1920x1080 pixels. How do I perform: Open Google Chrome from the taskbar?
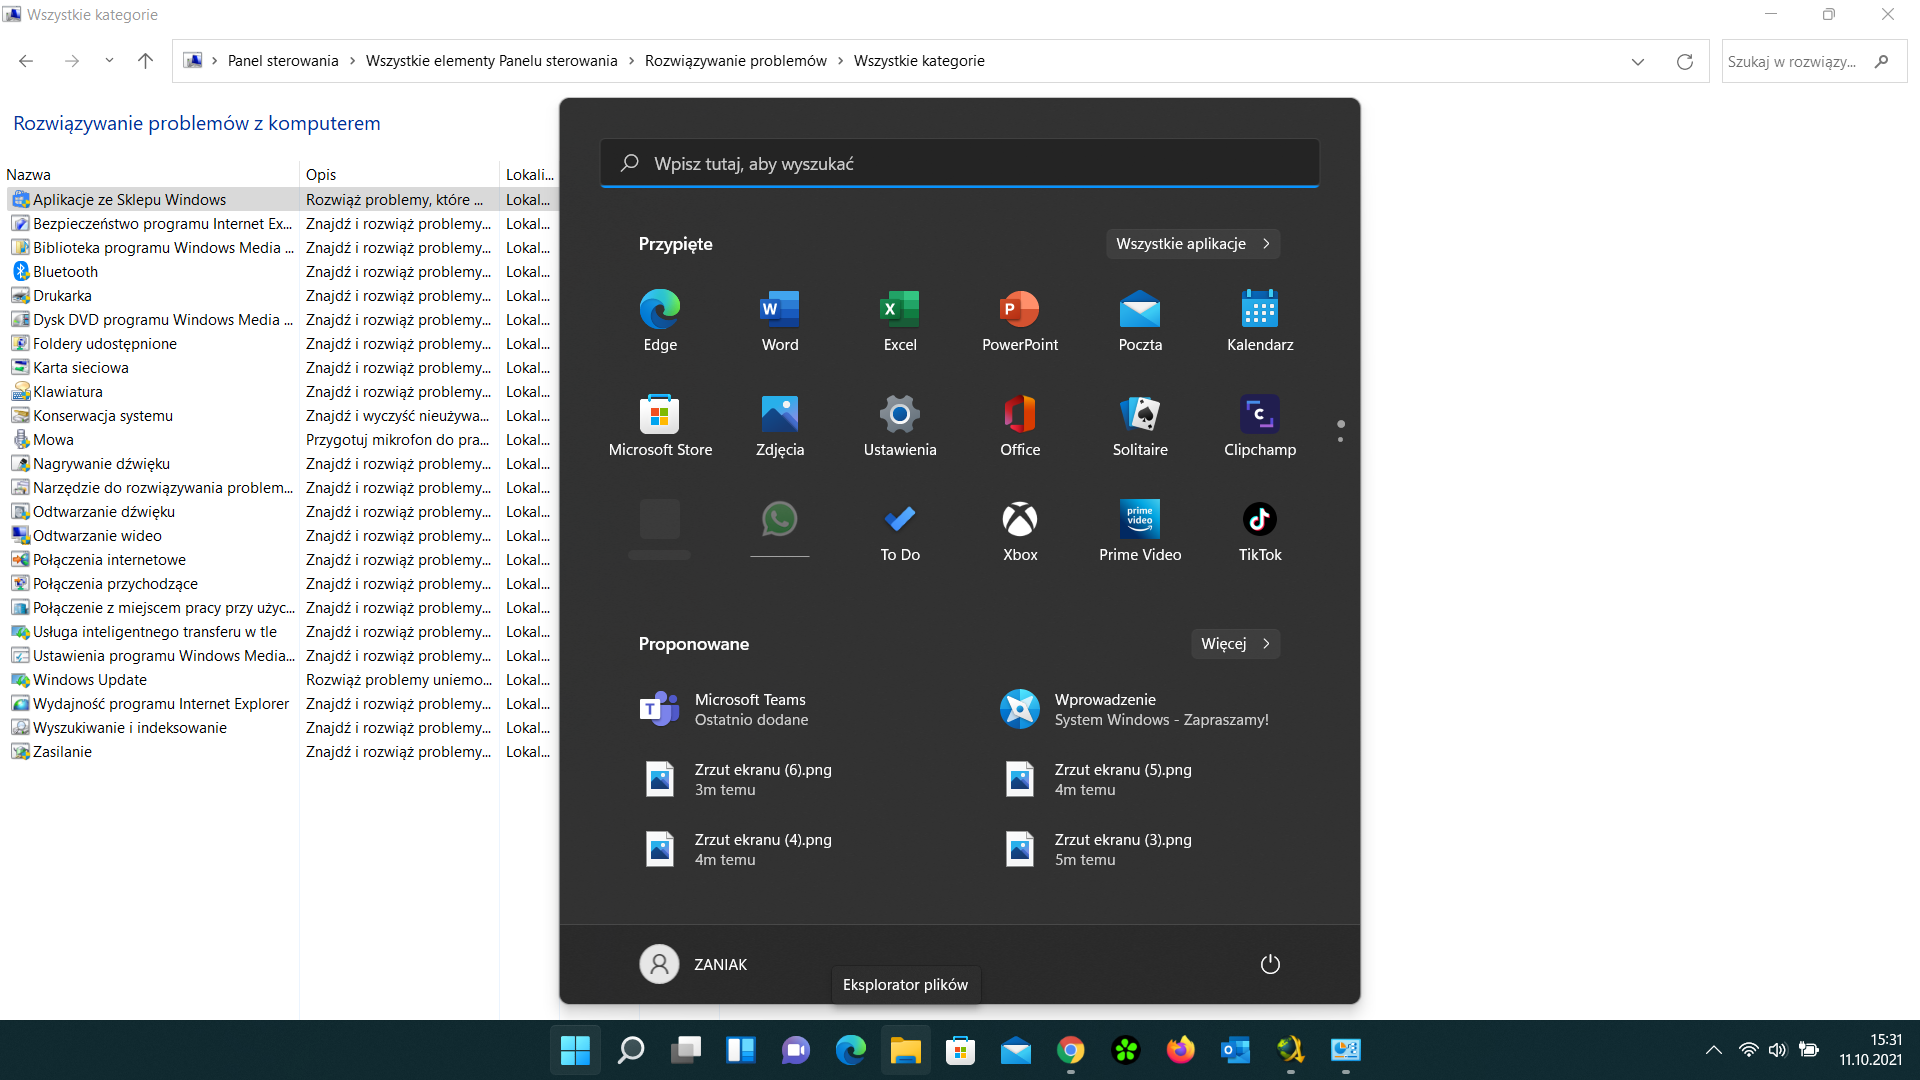coord(1071,1050)
